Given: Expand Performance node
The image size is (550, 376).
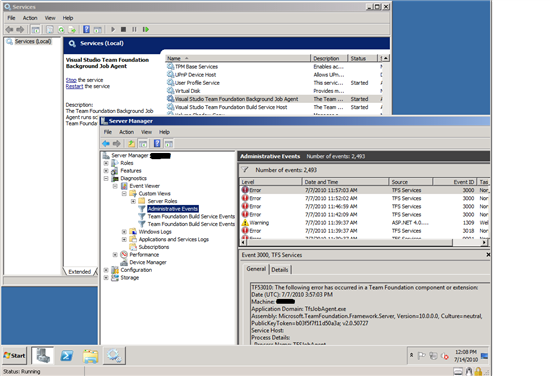Looking at the screenshot, I should pyautogui.click(x=115, y=255).
